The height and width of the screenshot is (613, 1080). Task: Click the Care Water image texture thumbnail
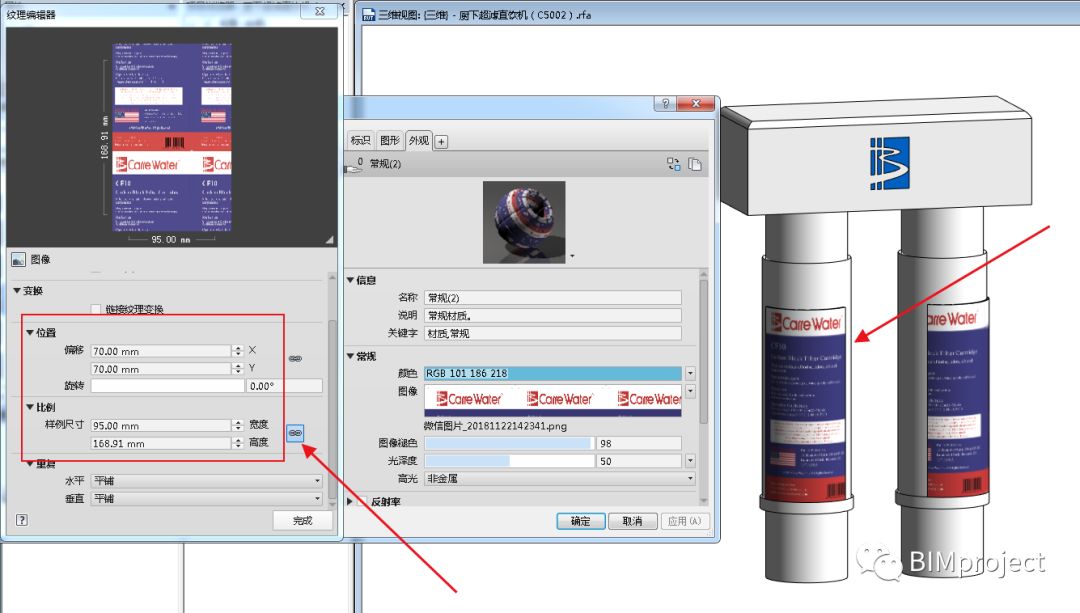click(x=552, y=399)
